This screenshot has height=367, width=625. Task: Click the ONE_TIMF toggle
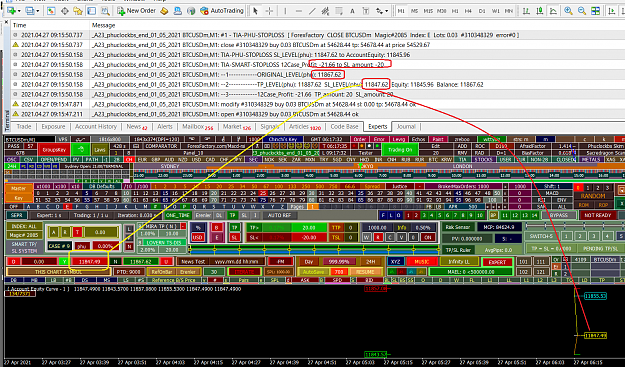[177, 215]
